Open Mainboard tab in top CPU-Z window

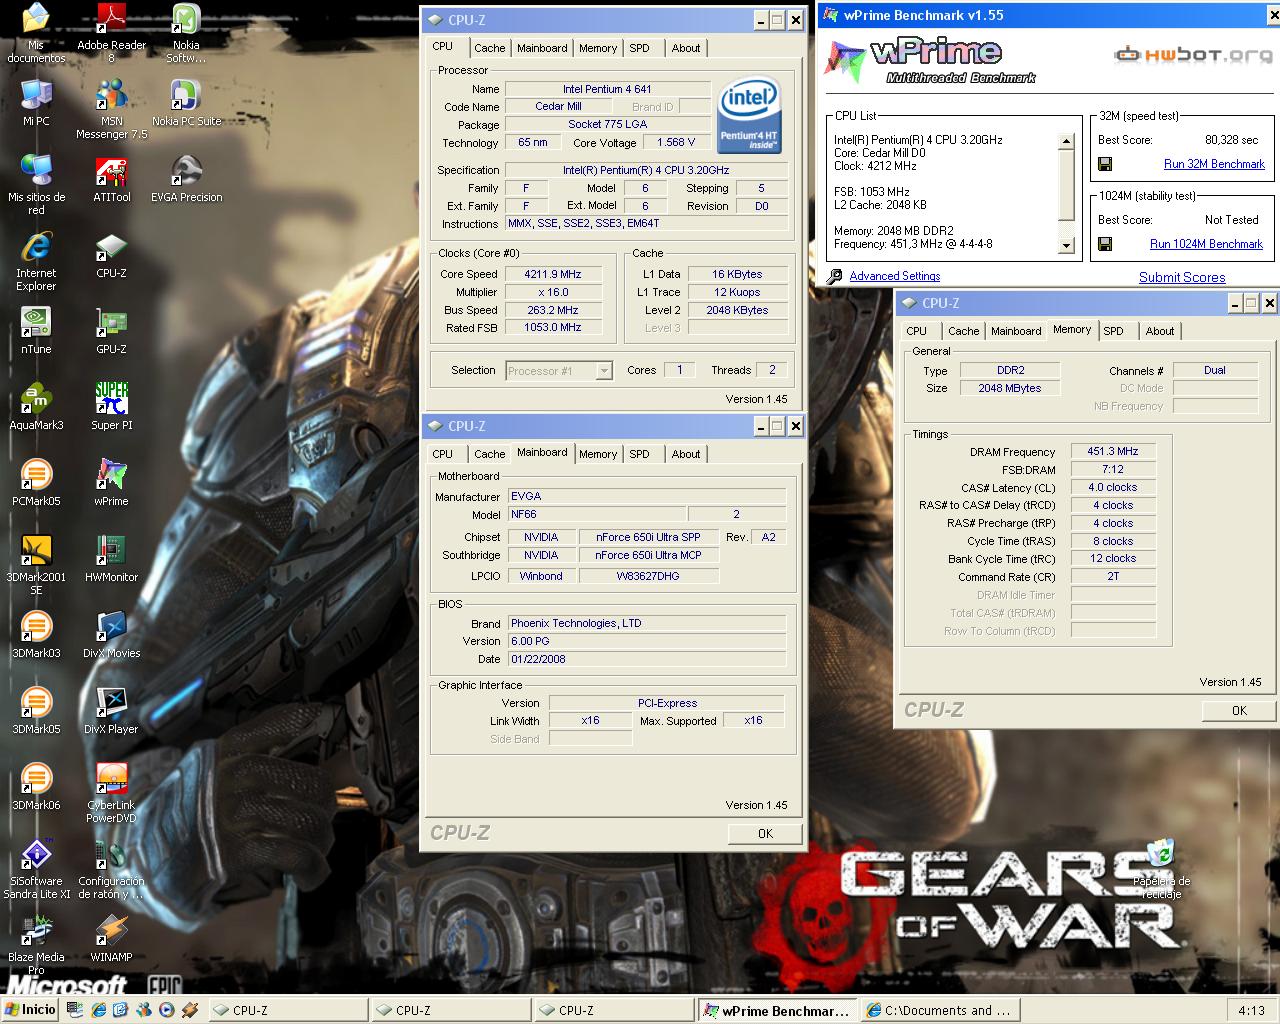tap(542, 48)
